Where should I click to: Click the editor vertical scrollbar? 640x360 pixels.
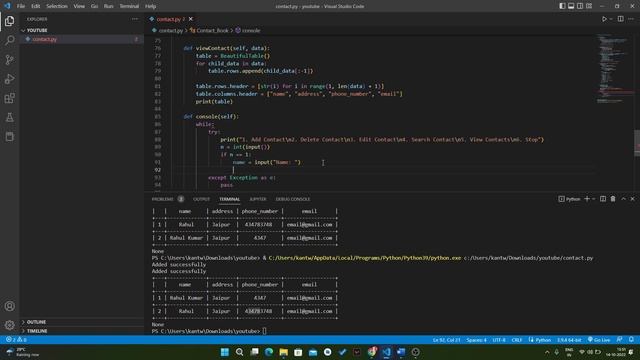[x=637, y=112]
